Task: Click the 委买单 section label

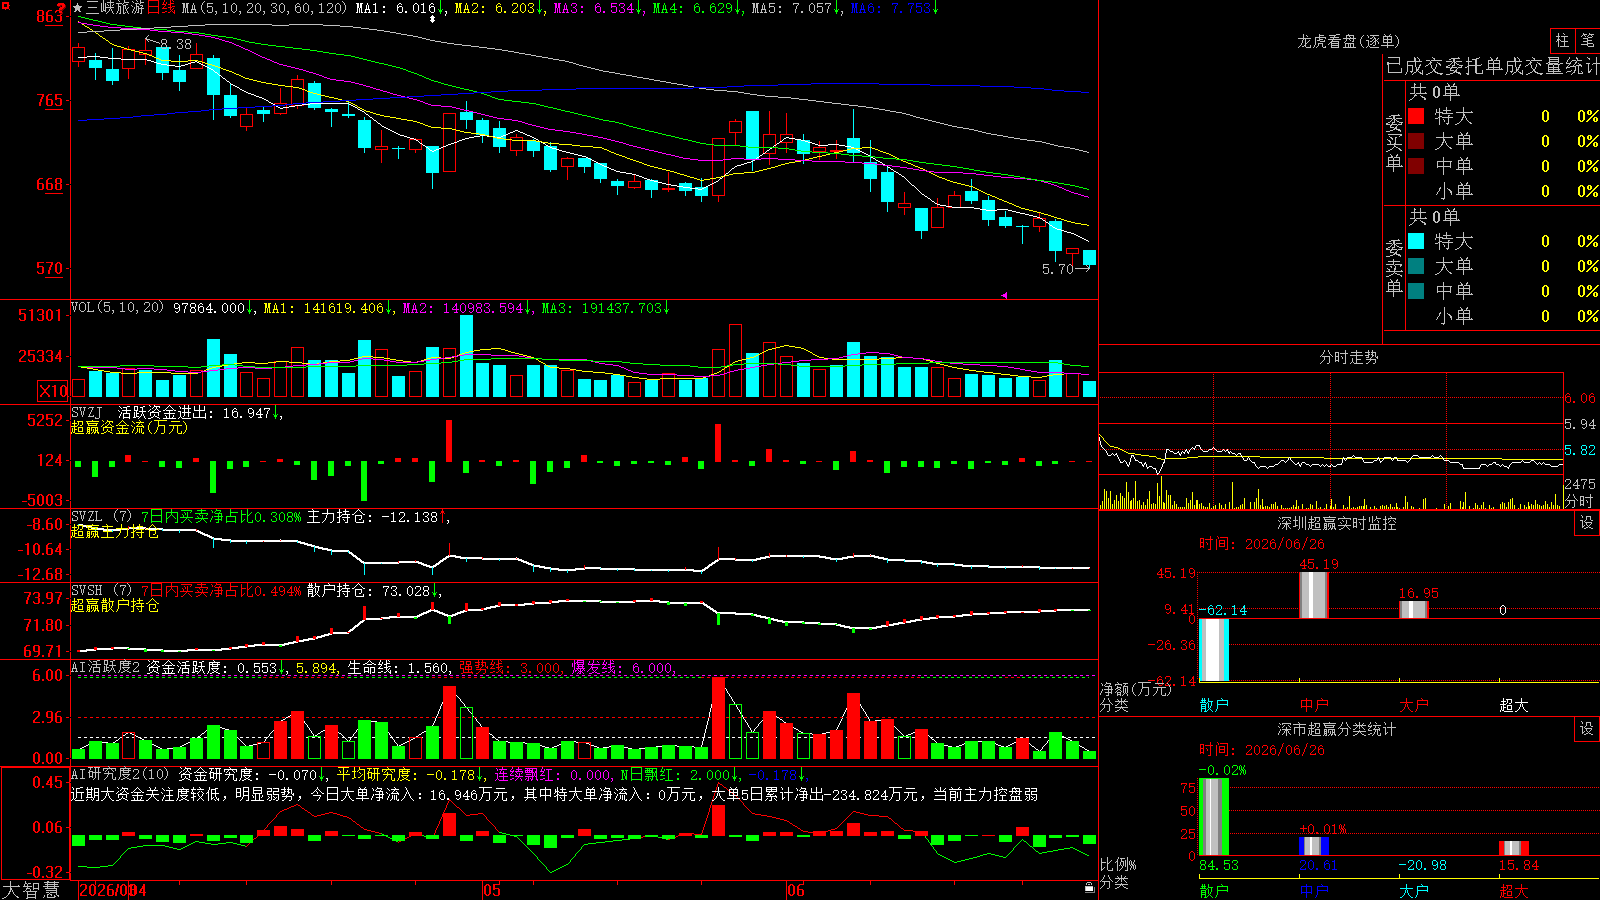Action: tap(1394, 143)
